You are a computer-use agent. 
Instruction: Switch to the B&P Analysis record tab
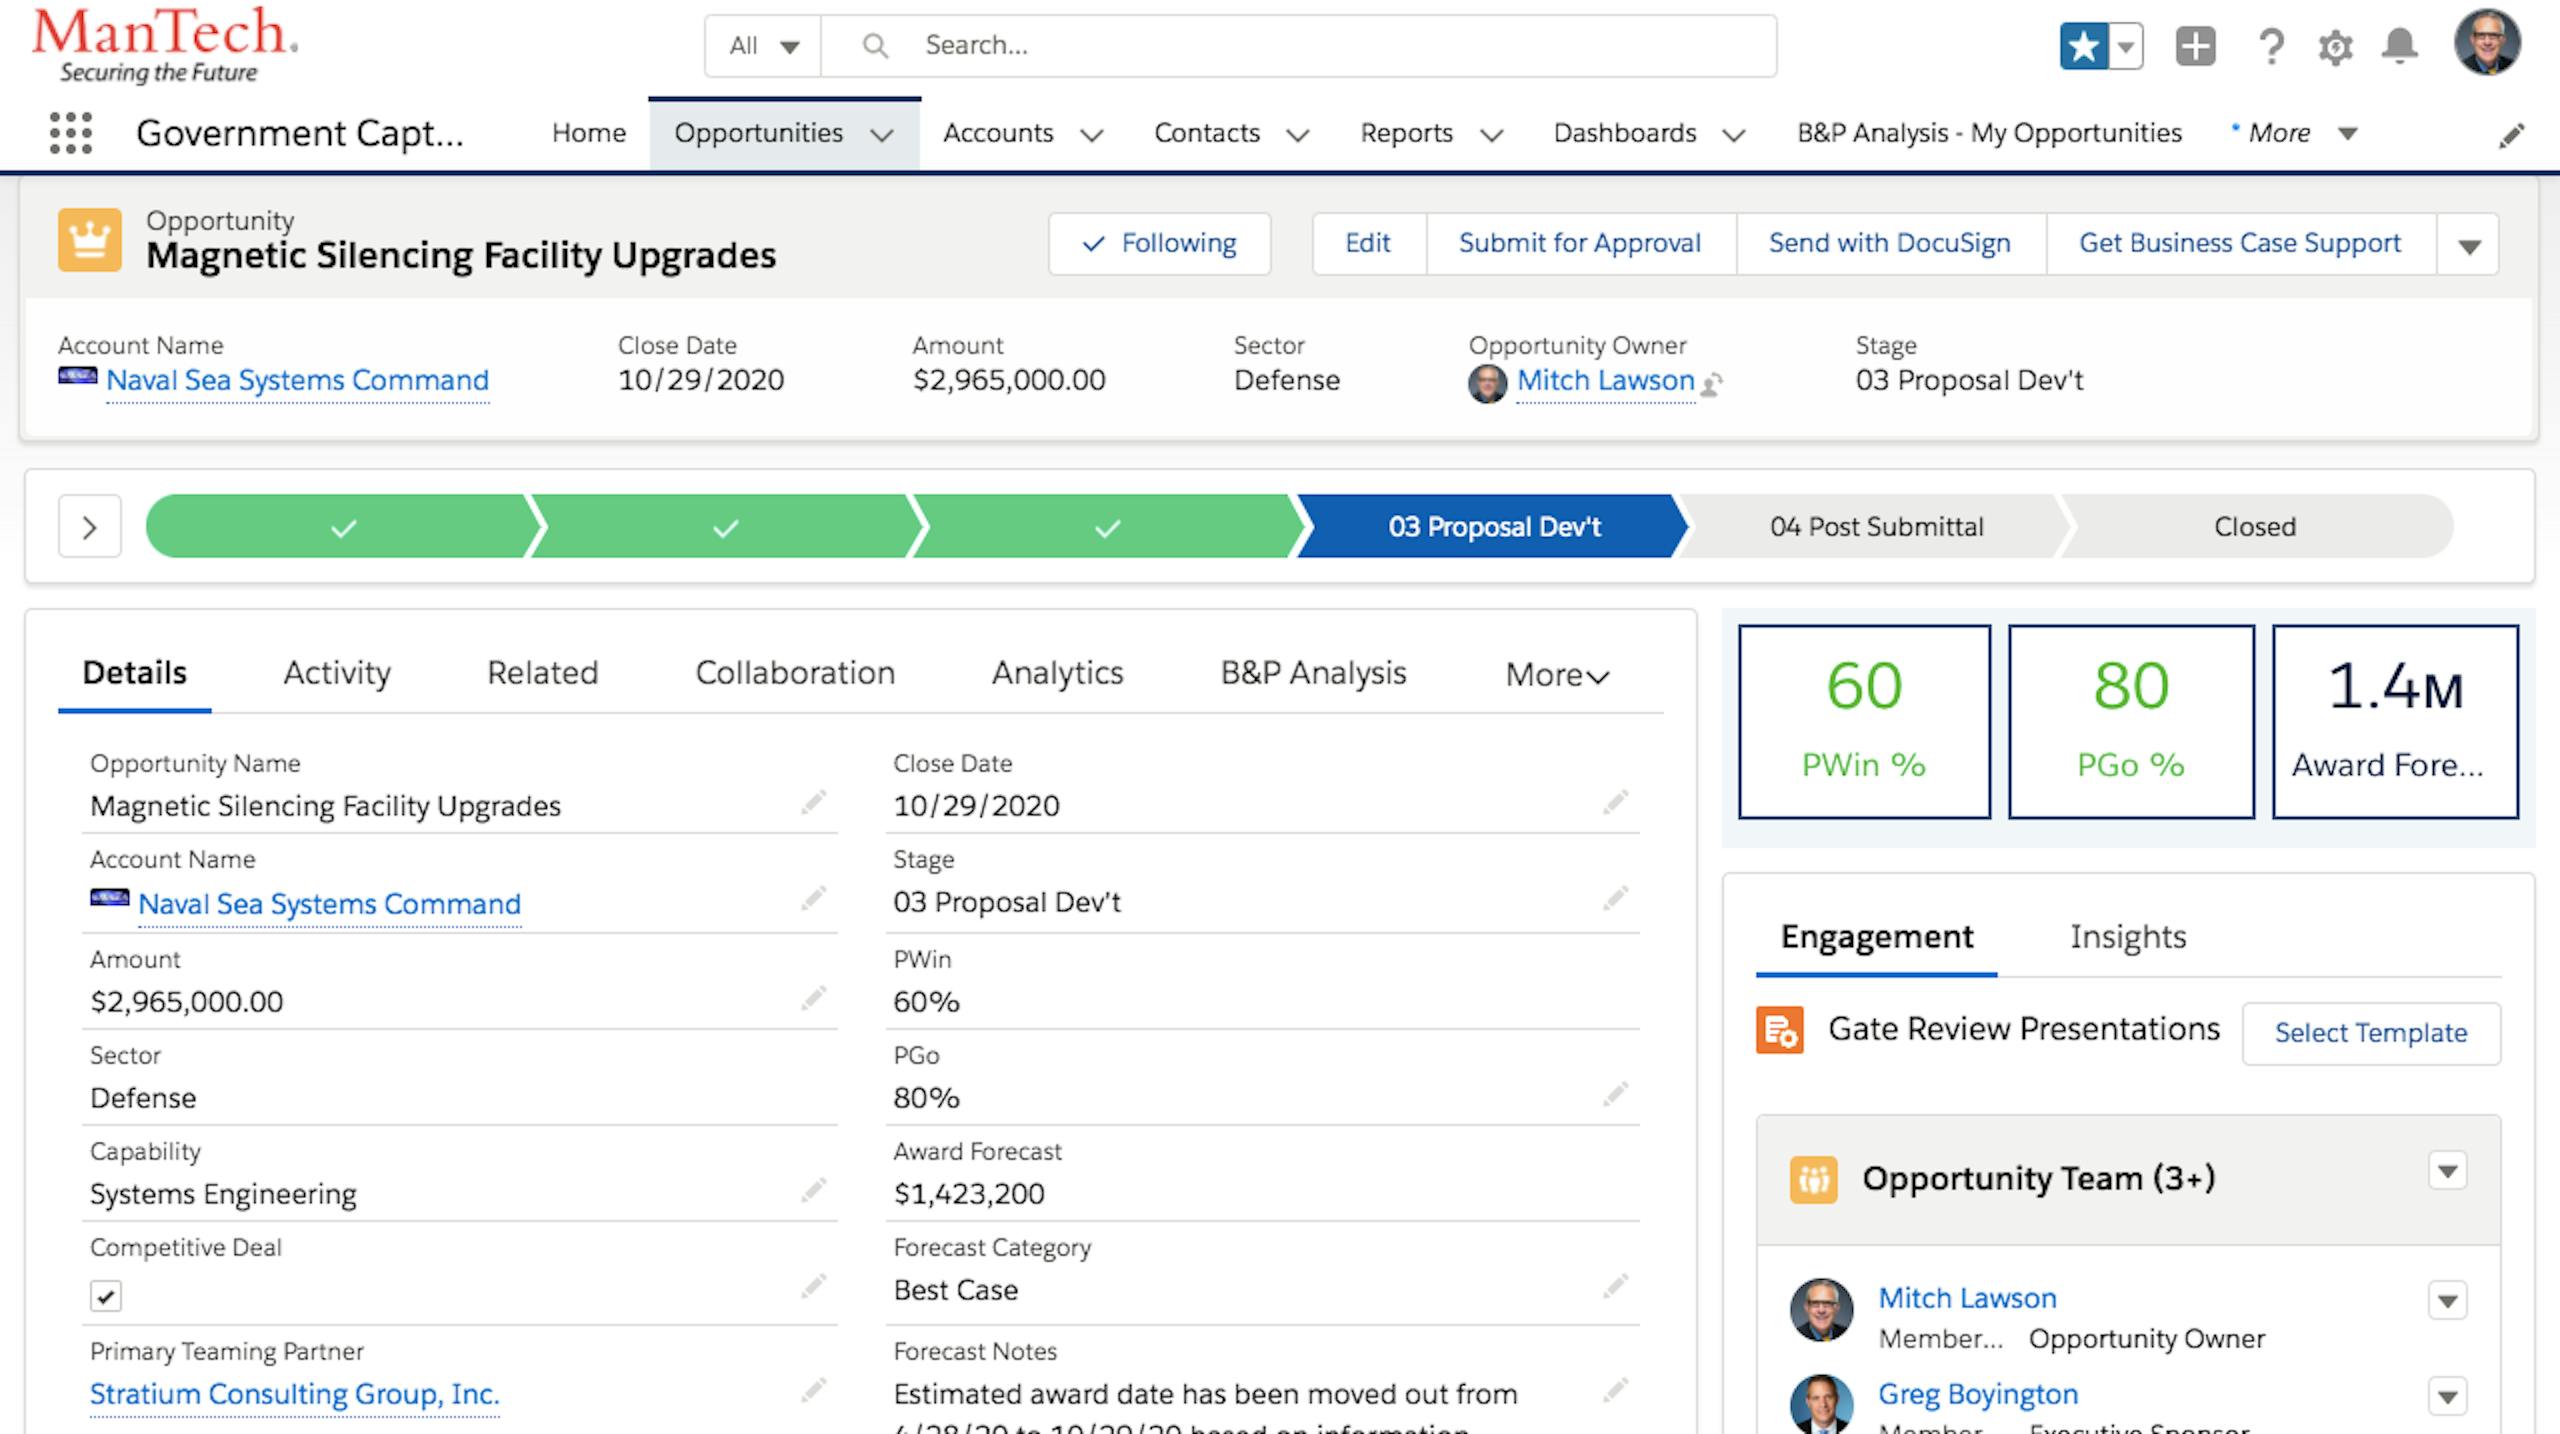tap(1313, 673)
